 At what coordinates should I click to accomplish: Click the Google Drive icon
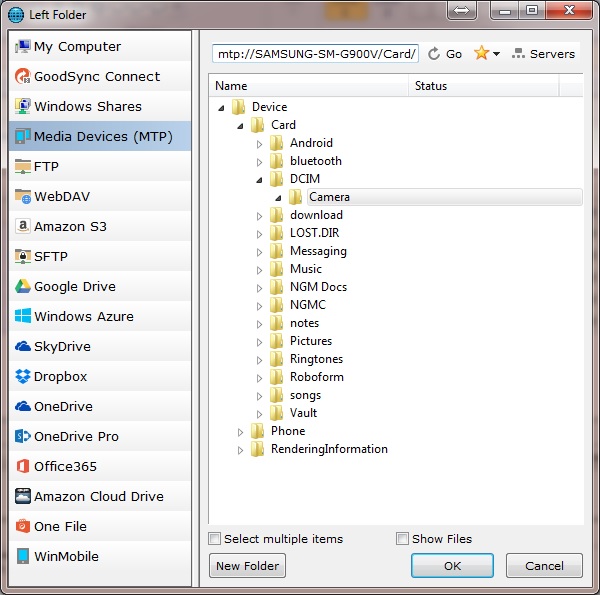click(x=23, y=286)
